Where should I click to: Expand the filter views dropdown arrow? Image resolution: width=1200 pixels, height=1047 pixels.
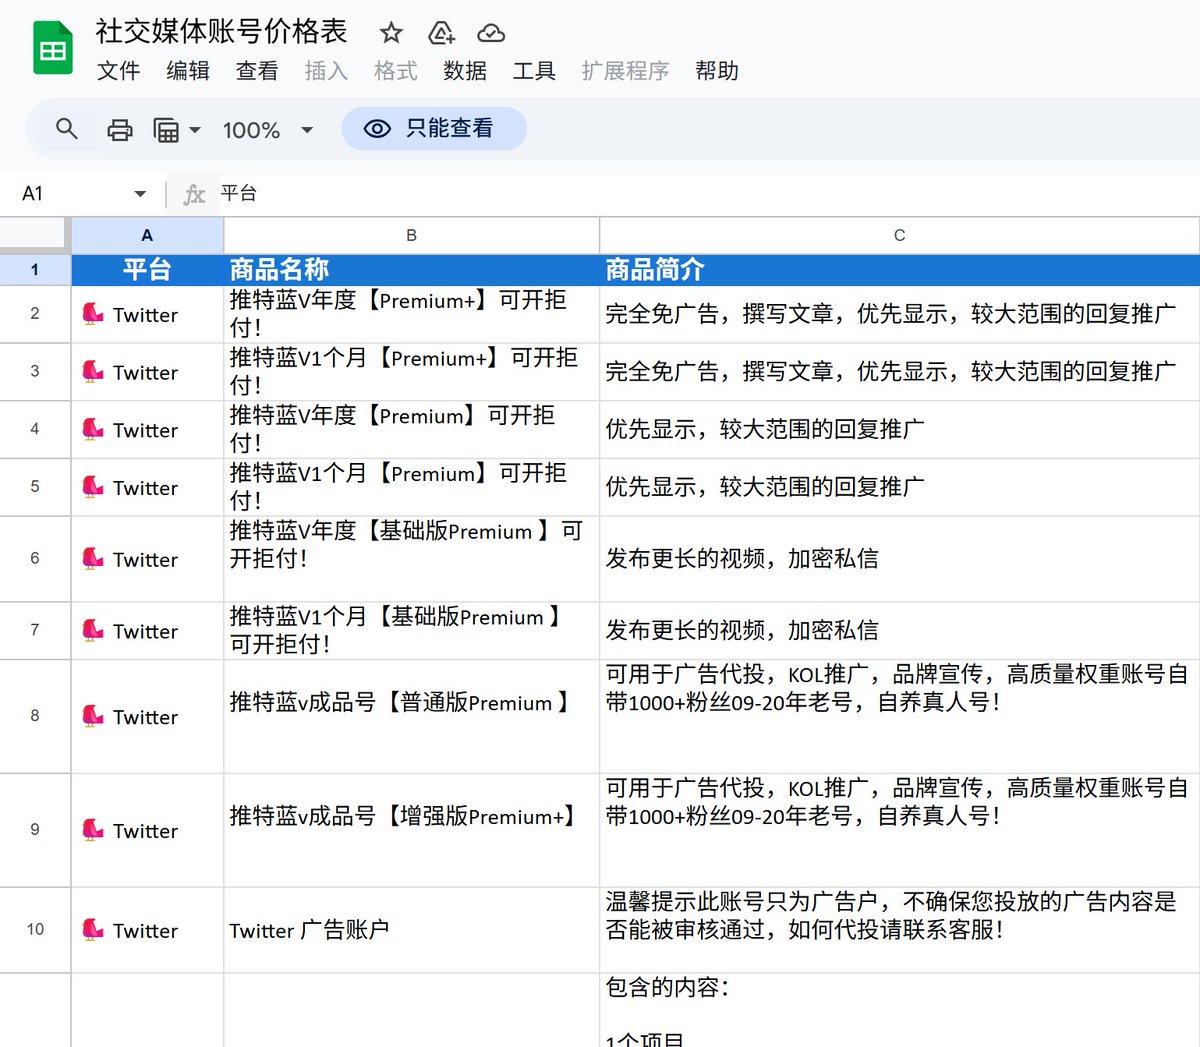[x=195, y=130]
